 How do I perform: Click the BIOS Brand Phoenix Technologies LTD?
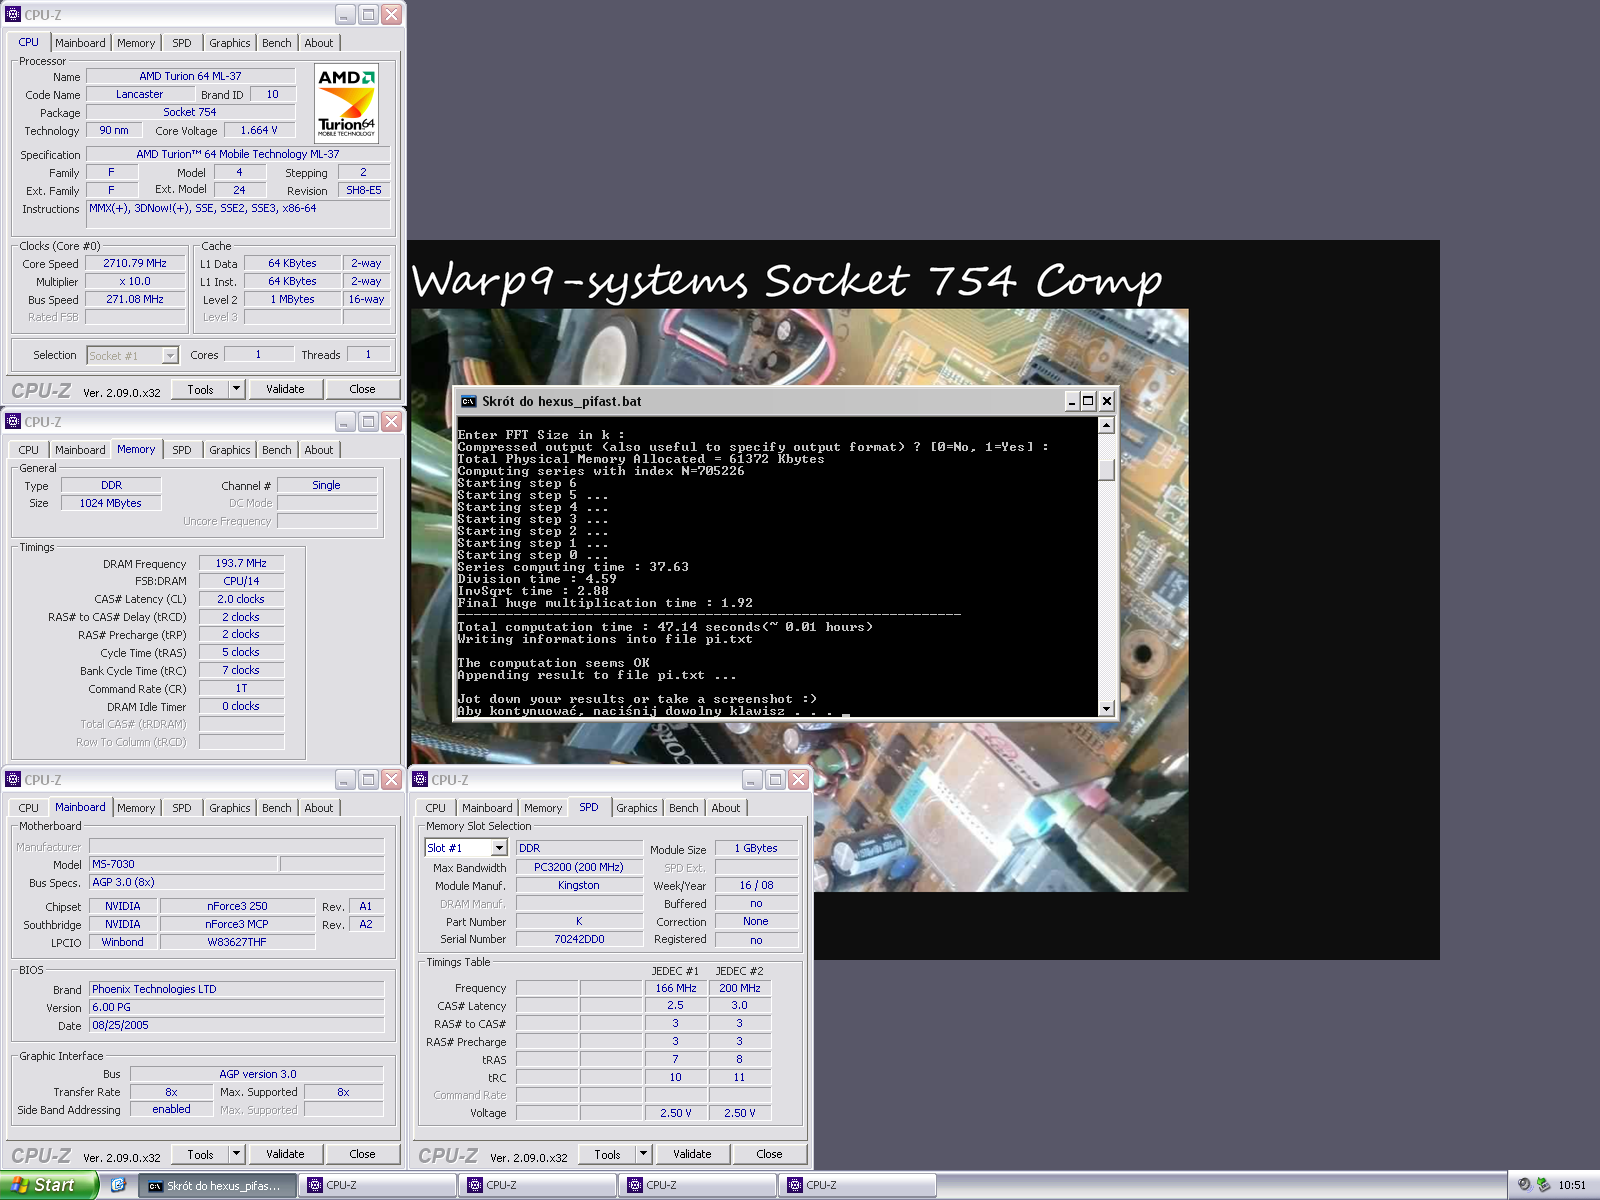click(x=236, y=990)
